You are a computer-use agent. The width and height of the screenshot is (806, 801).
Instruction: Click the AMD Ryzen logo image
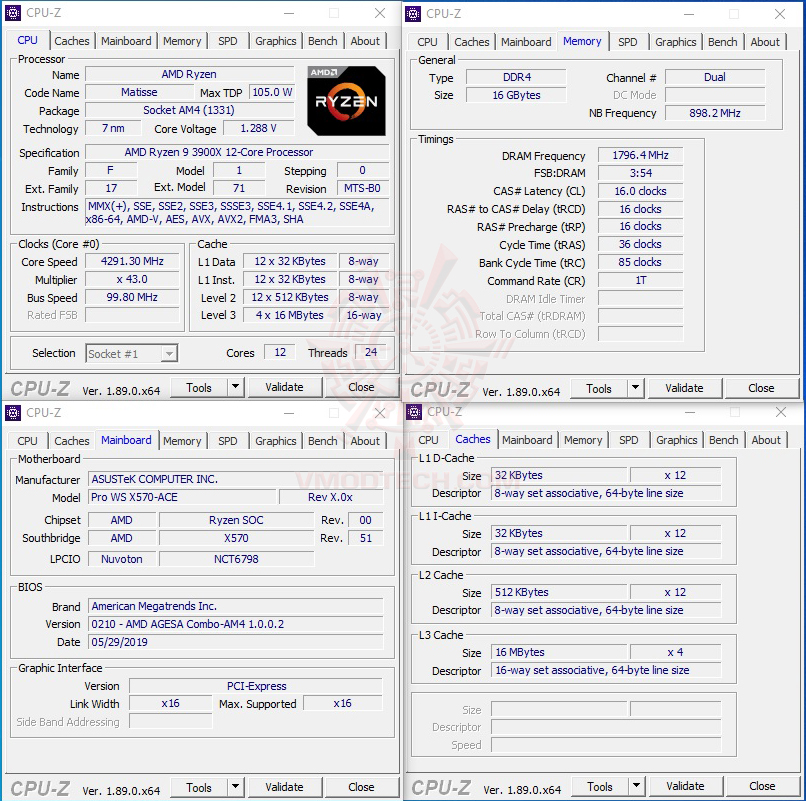point(346,100)
